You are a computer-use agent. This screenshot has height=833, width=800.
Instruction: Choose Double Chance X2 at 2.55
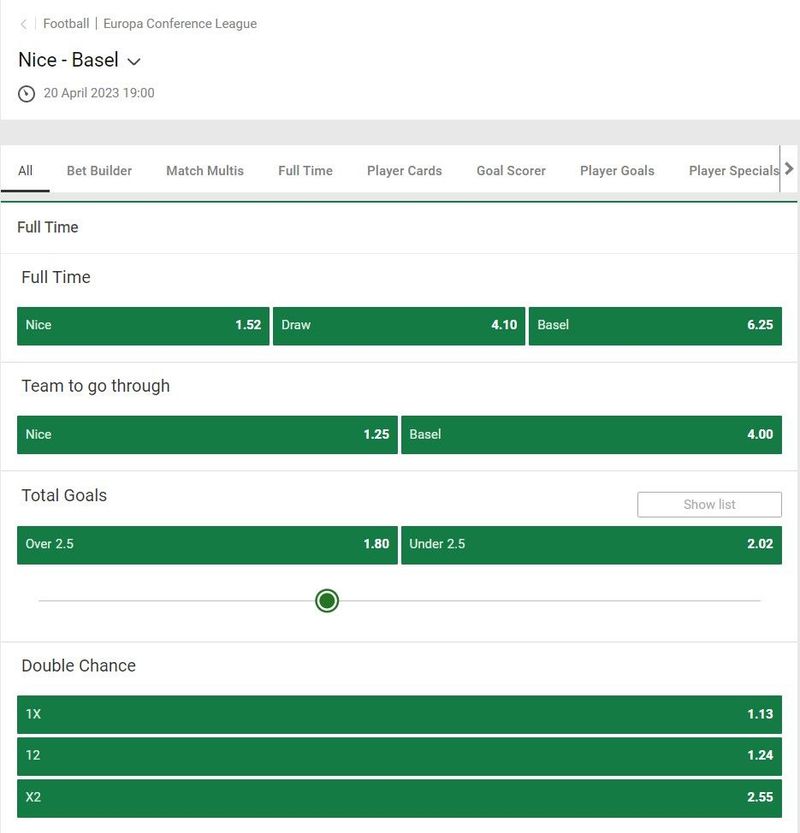point(399,798)
